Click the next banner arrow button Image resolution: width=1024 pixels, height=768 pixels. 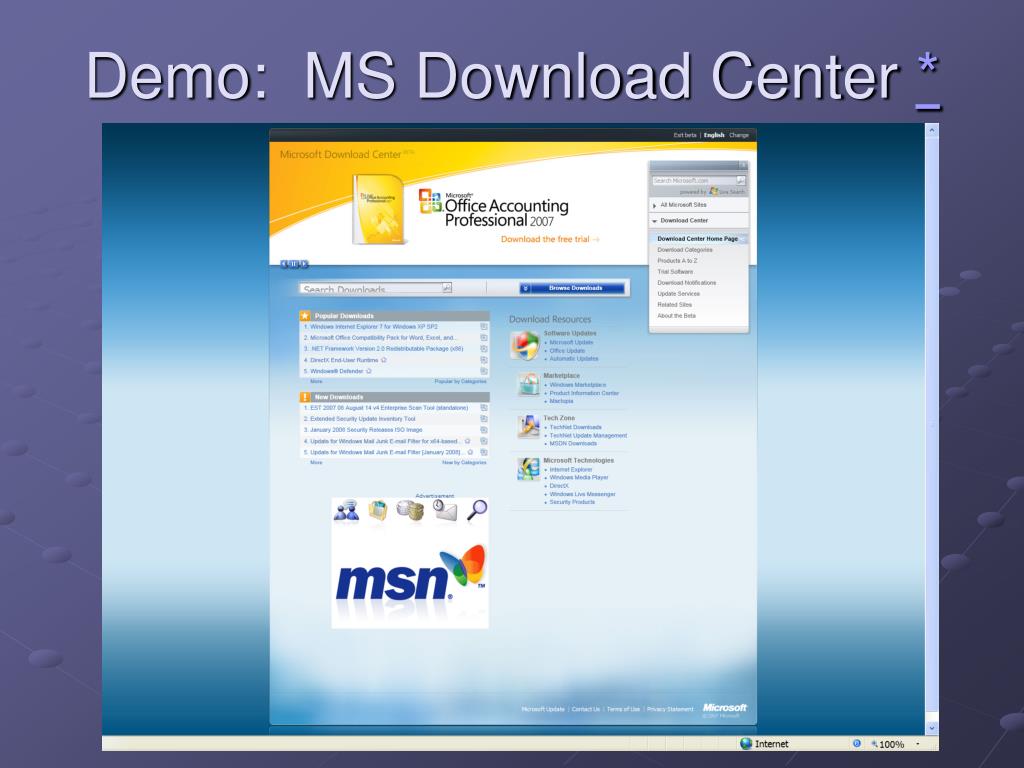[304, 264]
